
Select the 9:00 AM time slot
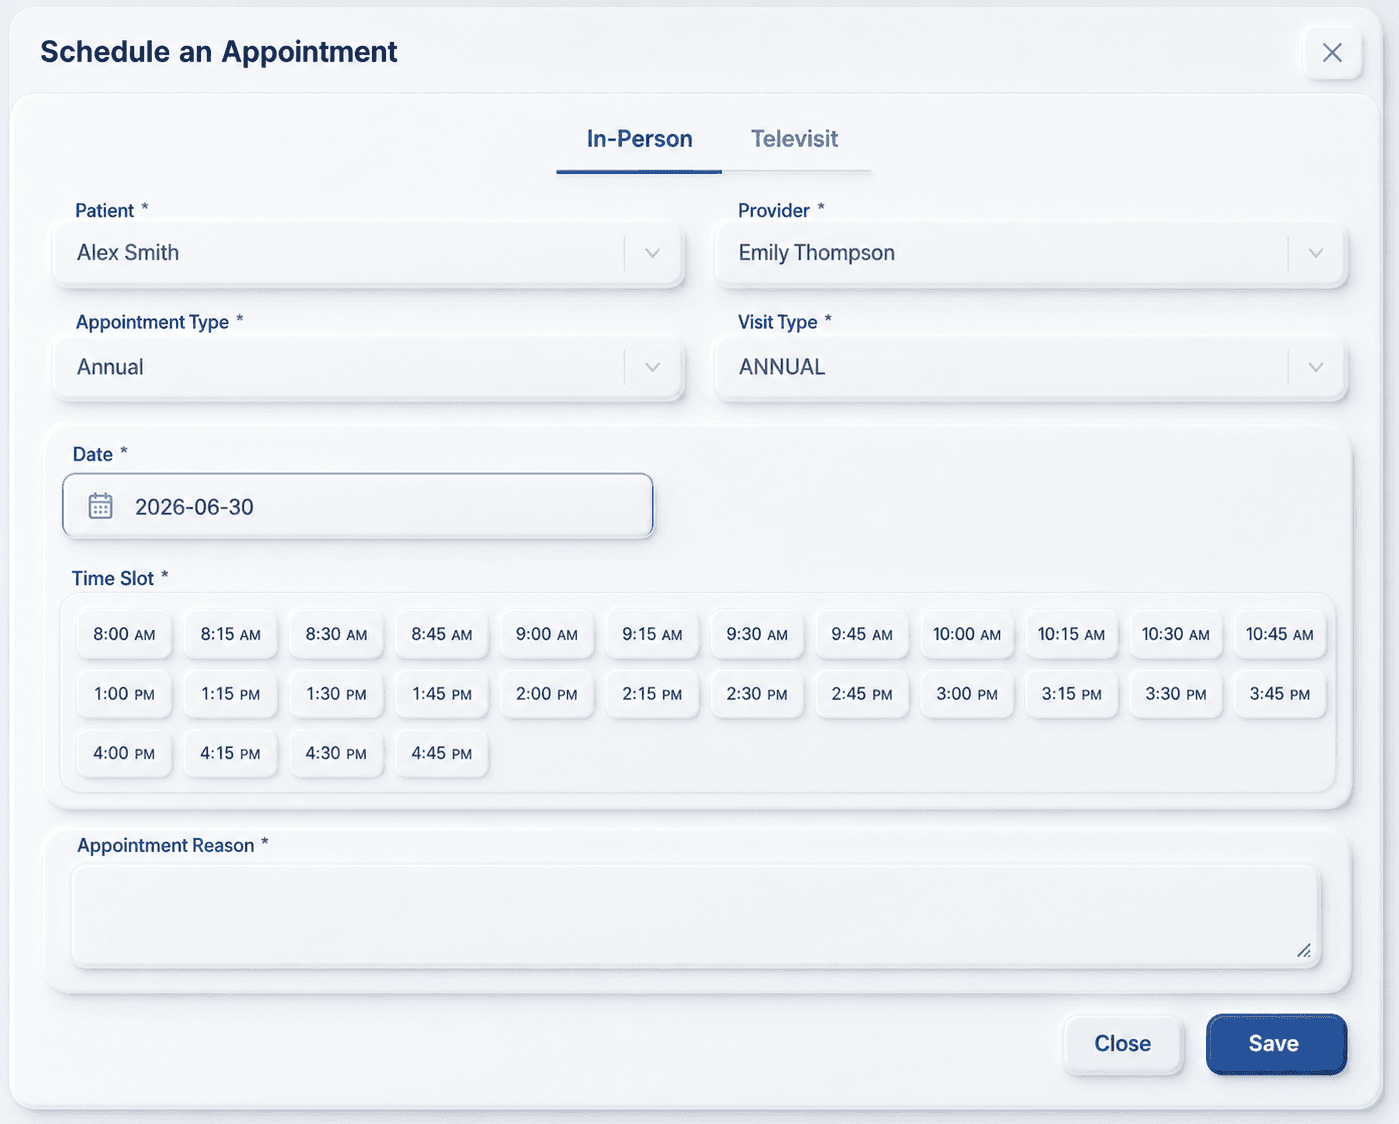547,634
